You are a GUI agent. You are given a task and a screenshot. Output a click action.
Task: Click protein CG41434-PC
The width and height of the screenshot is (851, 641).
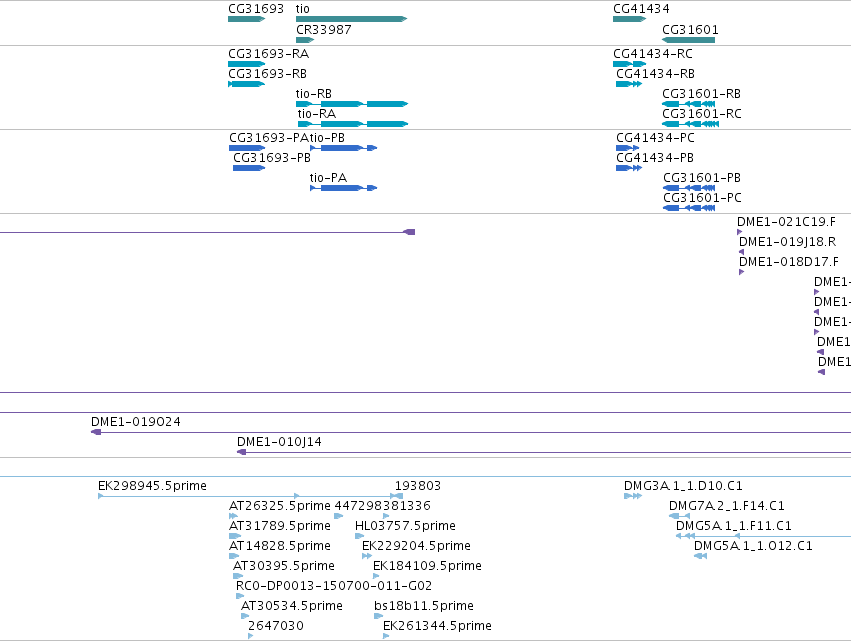(627, 148)
